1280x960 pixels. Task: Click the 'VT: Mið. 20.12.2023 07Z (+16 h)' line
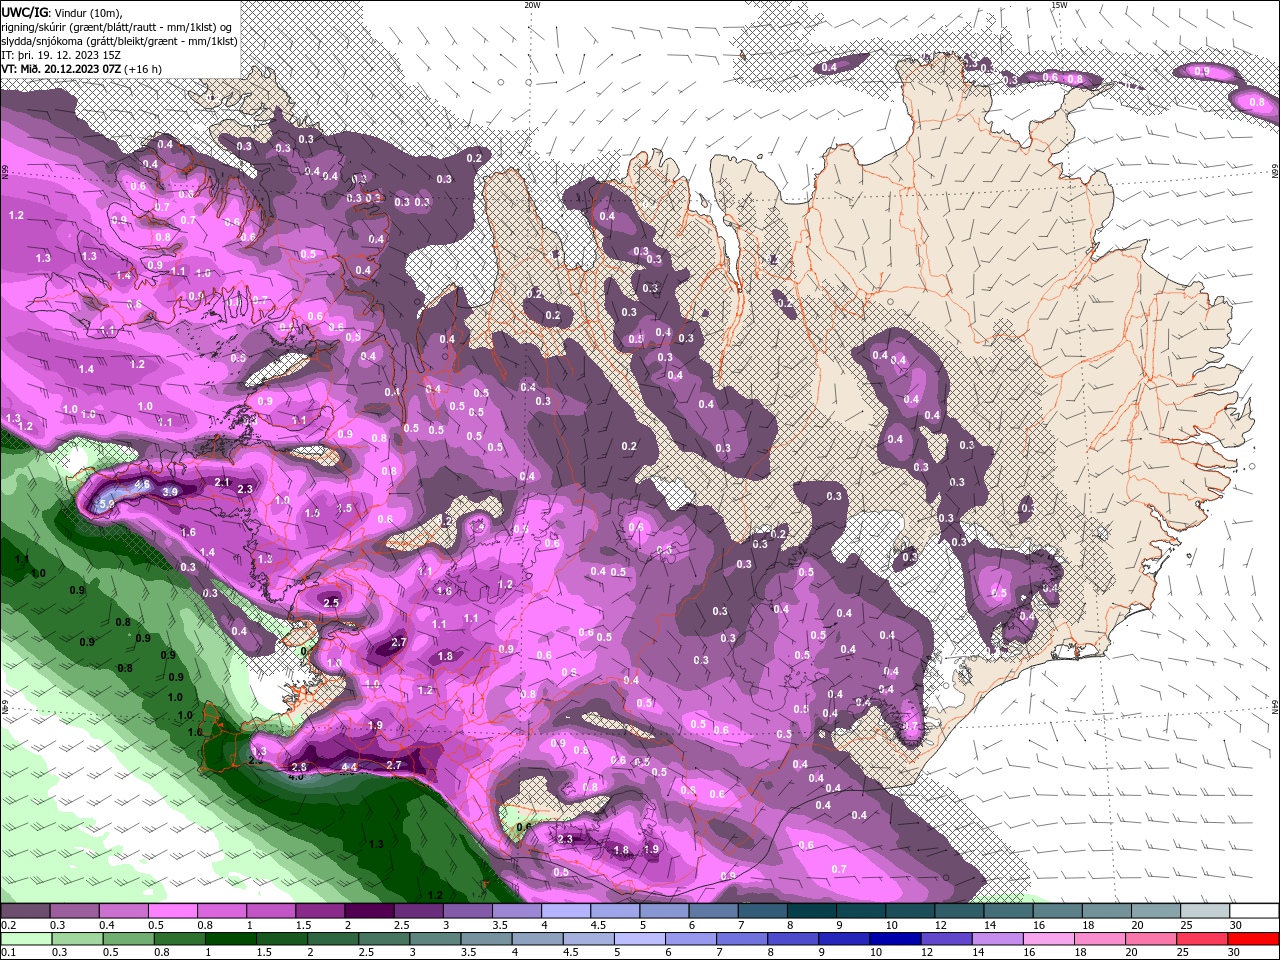coord(82,69)
